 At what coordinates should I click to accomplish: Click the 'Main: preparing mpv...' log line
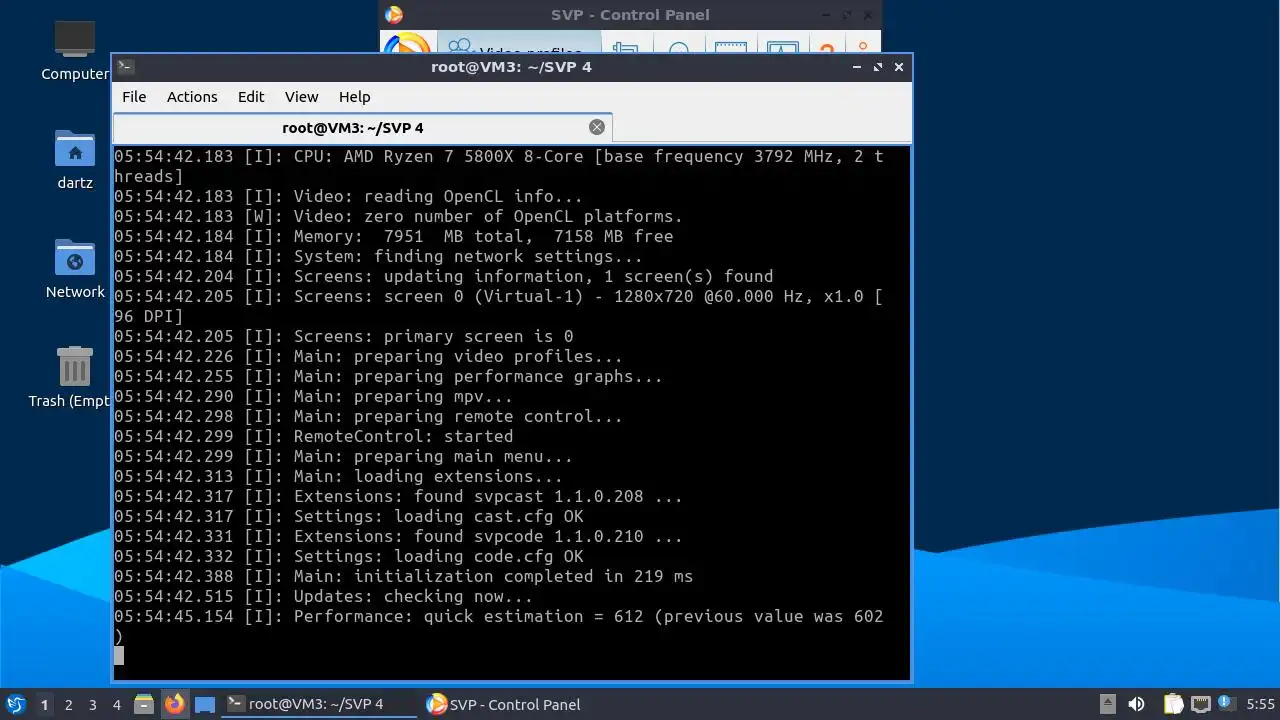313,396
